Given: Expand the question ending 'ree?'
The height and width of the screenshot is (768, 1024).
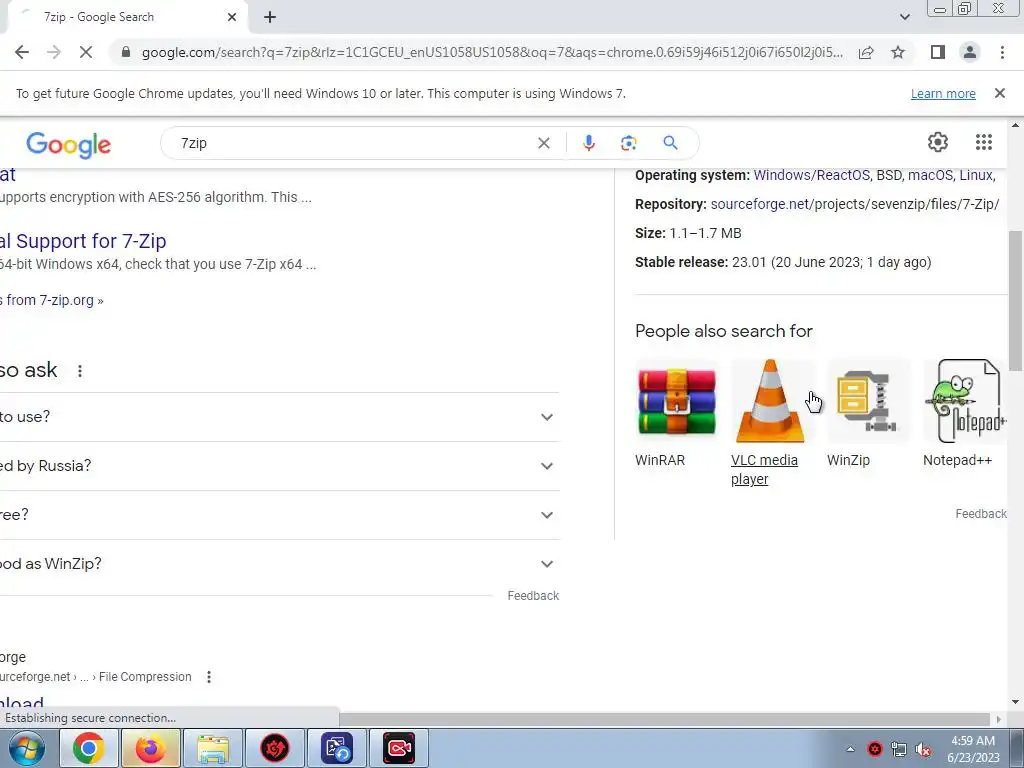Looking at the screenshot, I should click(280, 515).
